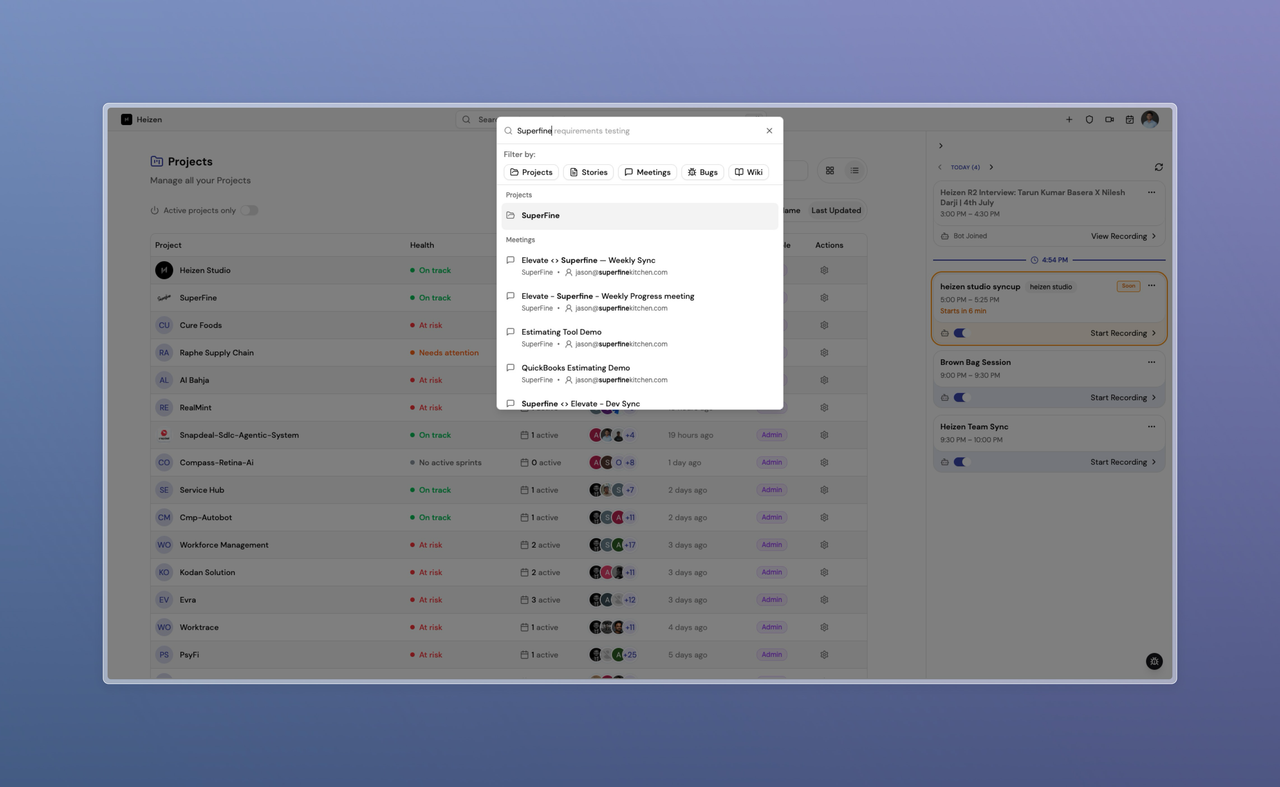Sort projects by Last Updated

pyautogui.click(x=836, y=211)
